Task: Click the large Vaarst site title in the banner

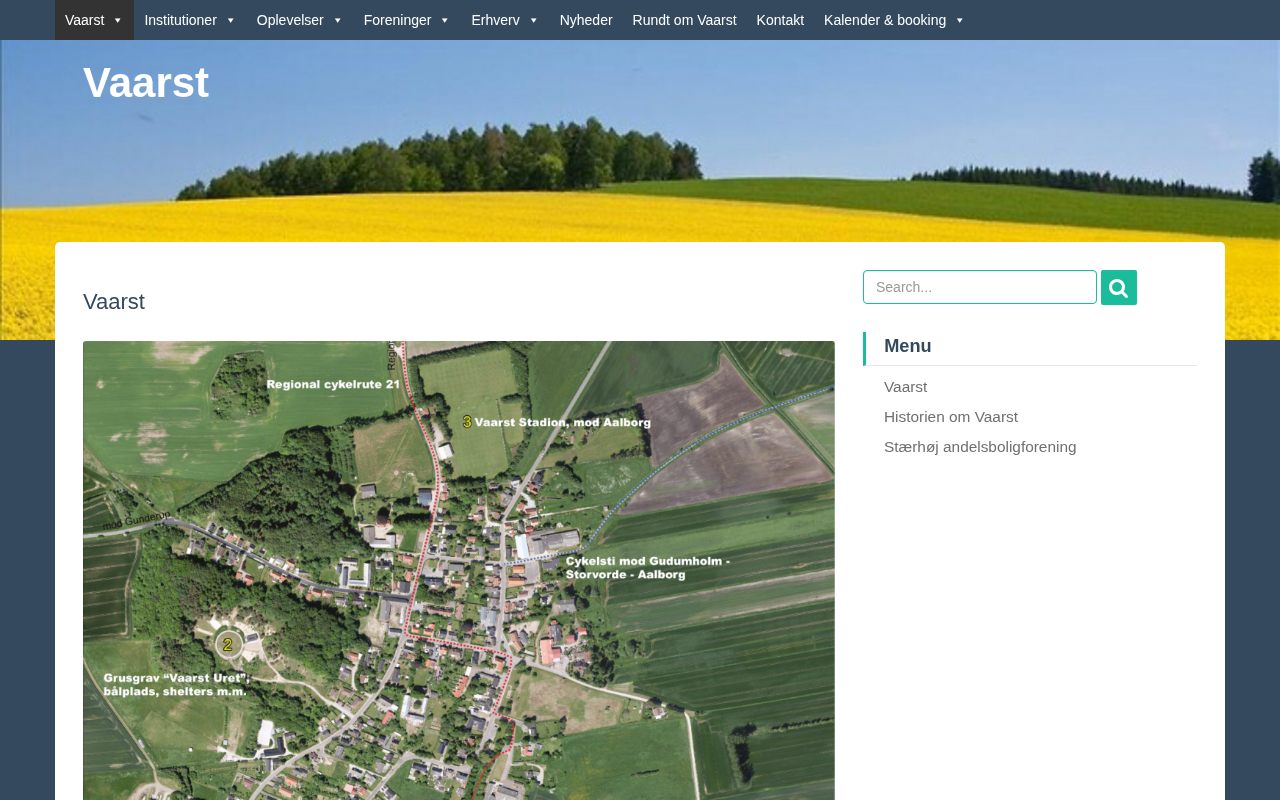Action: pos(146,83)
